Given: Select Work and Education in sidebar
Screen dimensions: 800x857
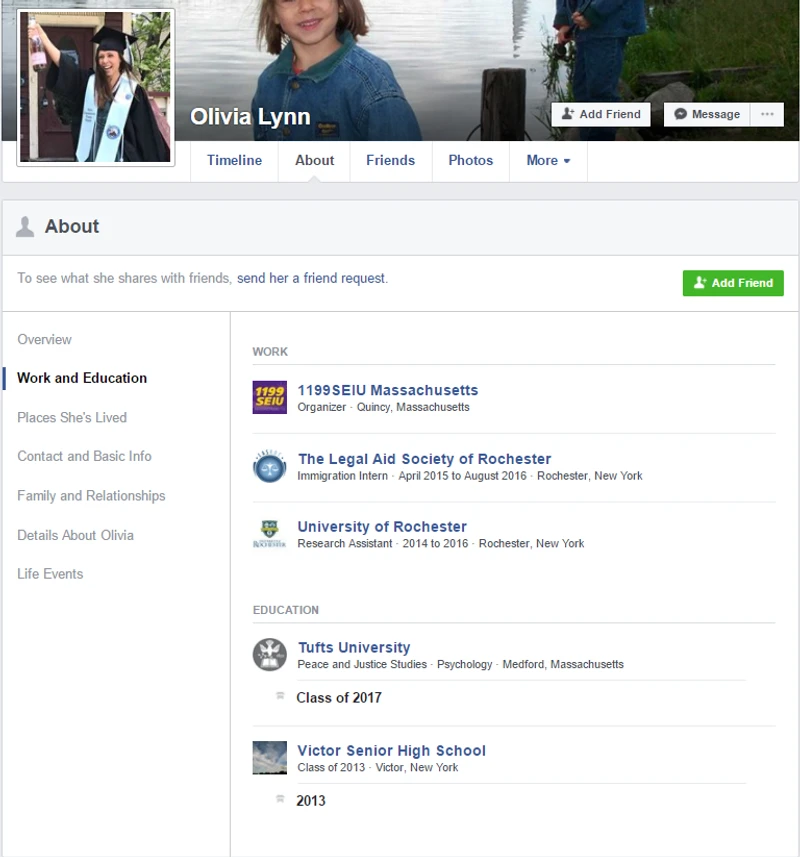Looking at the screenshot, I should click(82, 378).
